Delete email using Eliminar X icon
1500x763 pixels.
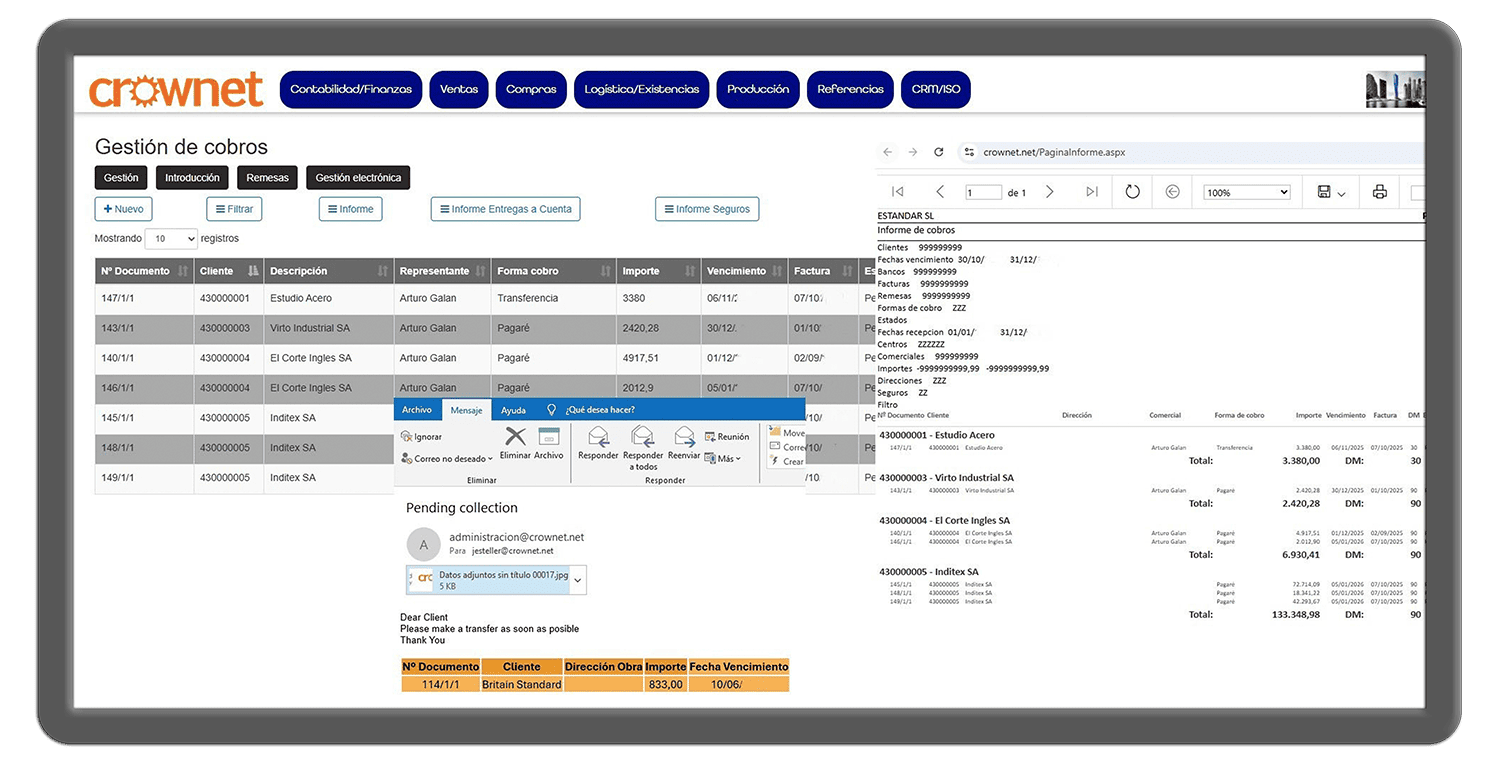pos(515,437)
